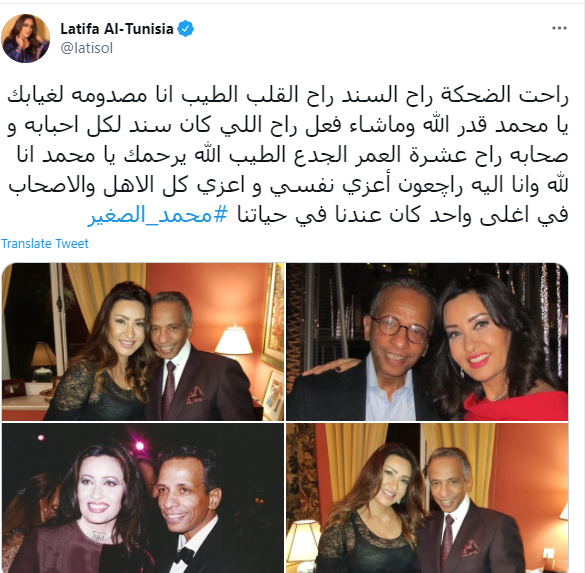Click the text في اغلى واحد كان عندنا

(403, 216)
